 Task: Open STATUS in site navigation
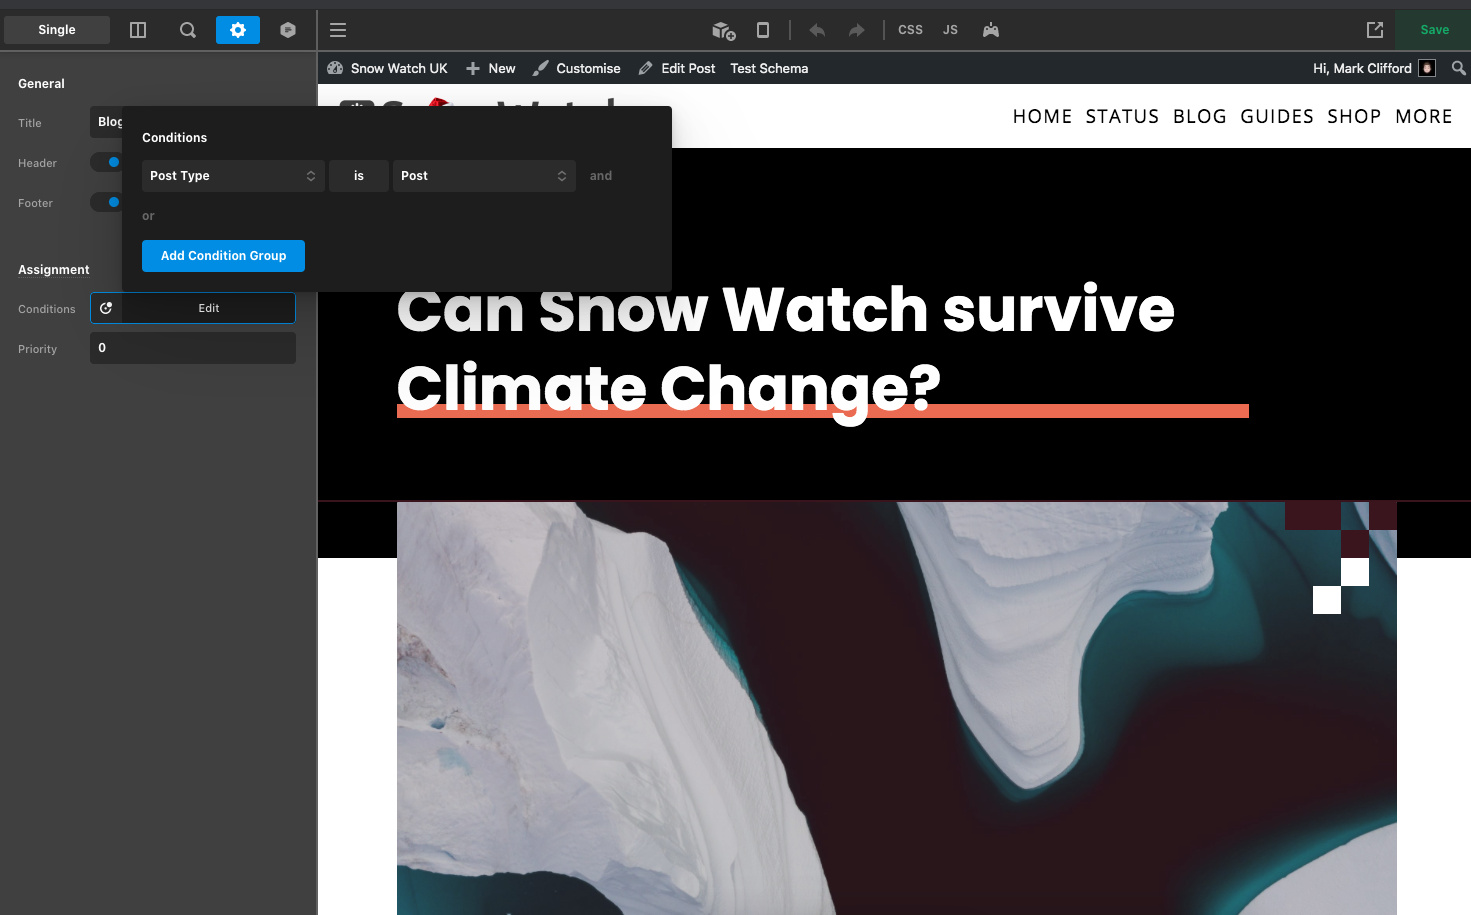pos(1122,117)
